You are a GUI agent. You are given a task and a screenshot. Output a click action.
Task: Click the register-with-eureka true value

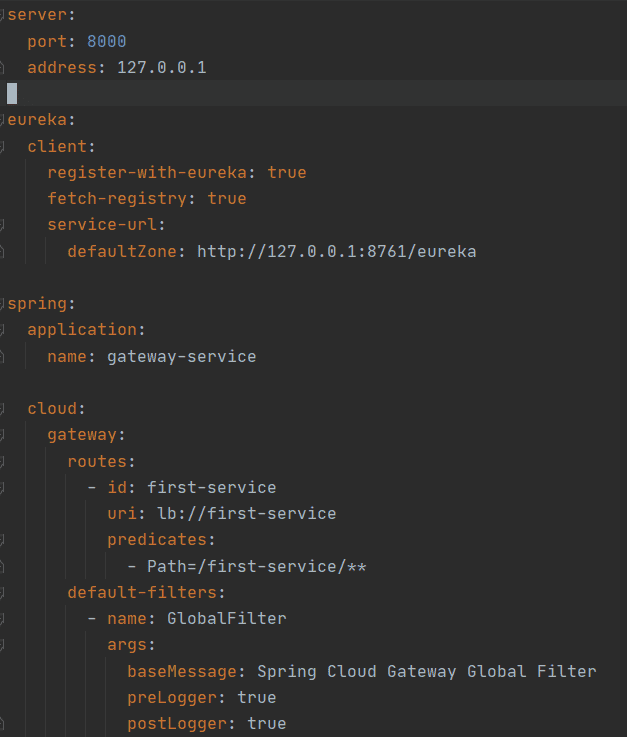(x=287, y=172)
